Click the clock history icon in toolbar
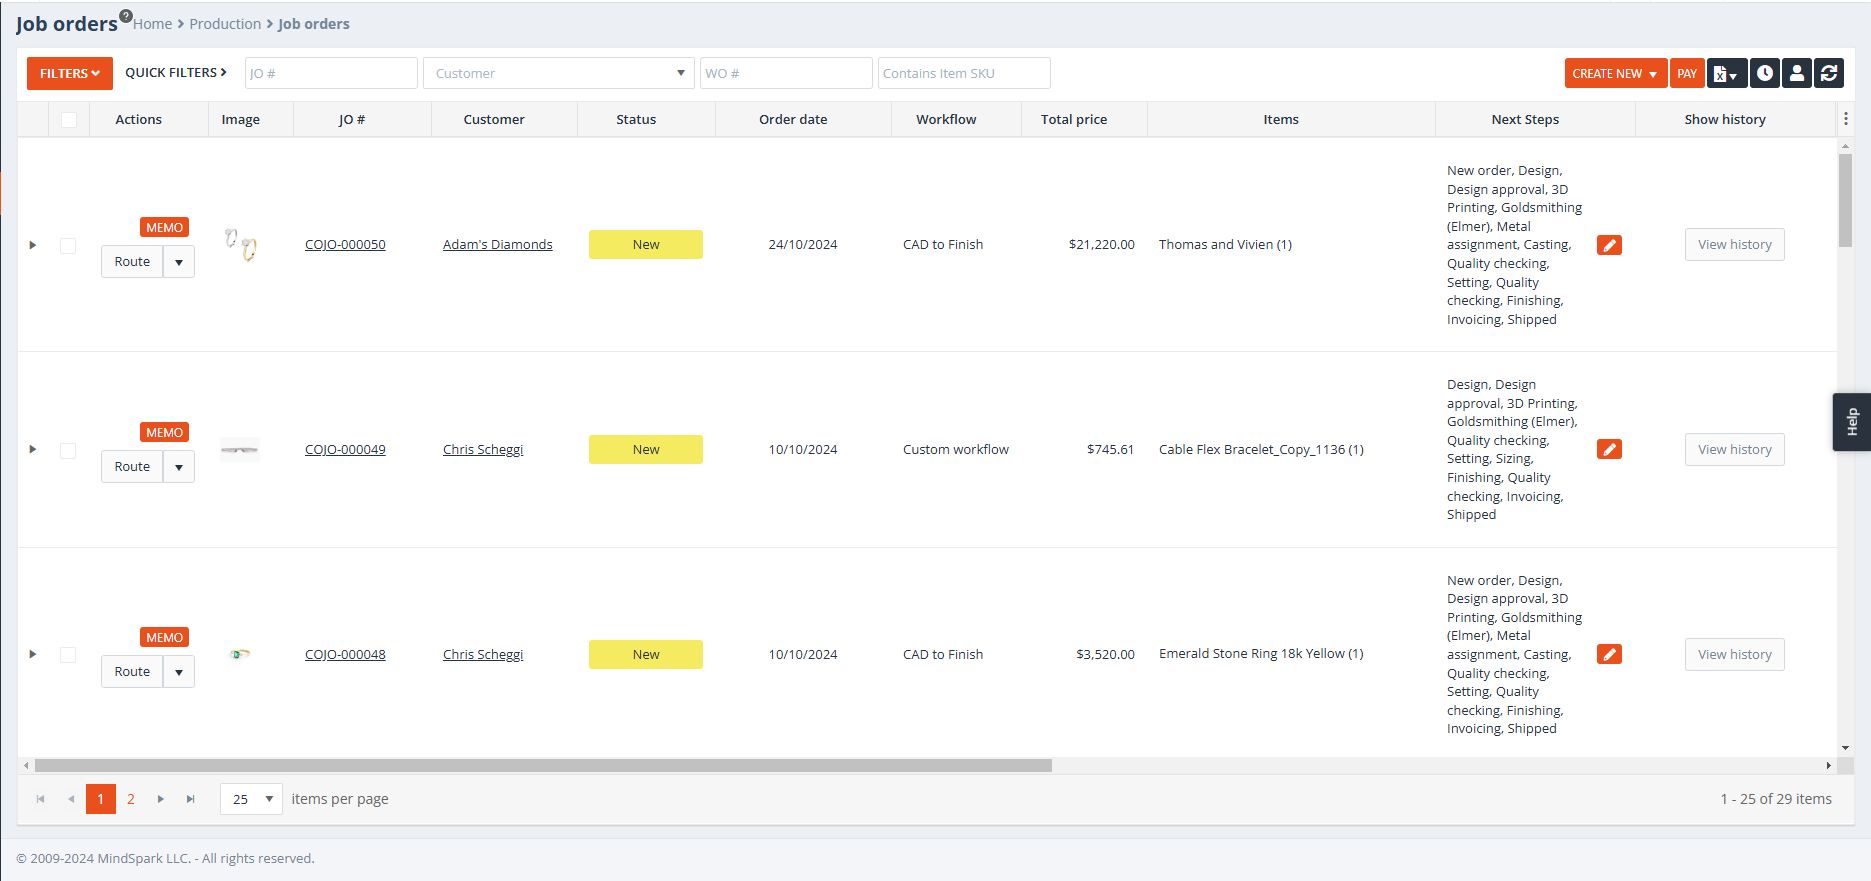Image resolution: width=1871 pixels, height=881 pixels. tap(1765, 73)
